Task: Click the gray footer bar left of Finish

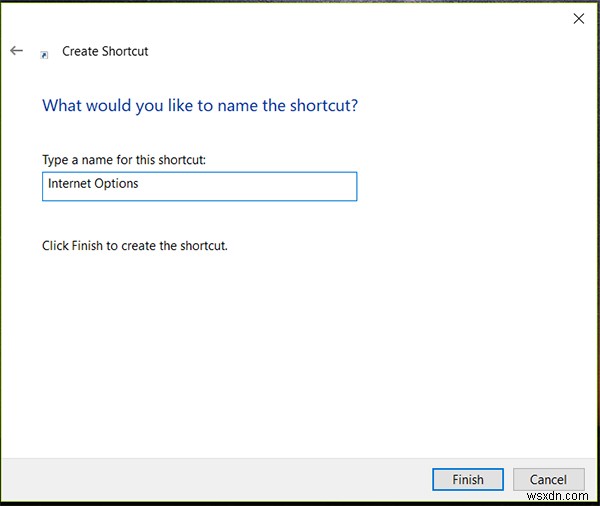Action: tap(216, 479)
